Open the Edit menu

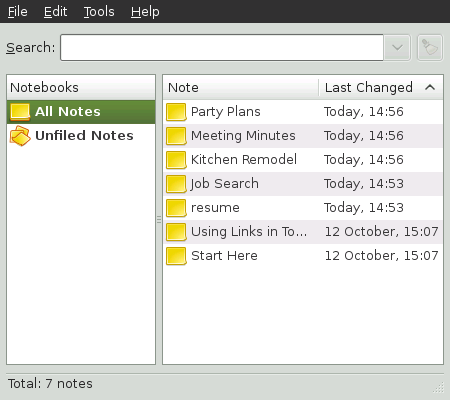(x=55, y=12)
